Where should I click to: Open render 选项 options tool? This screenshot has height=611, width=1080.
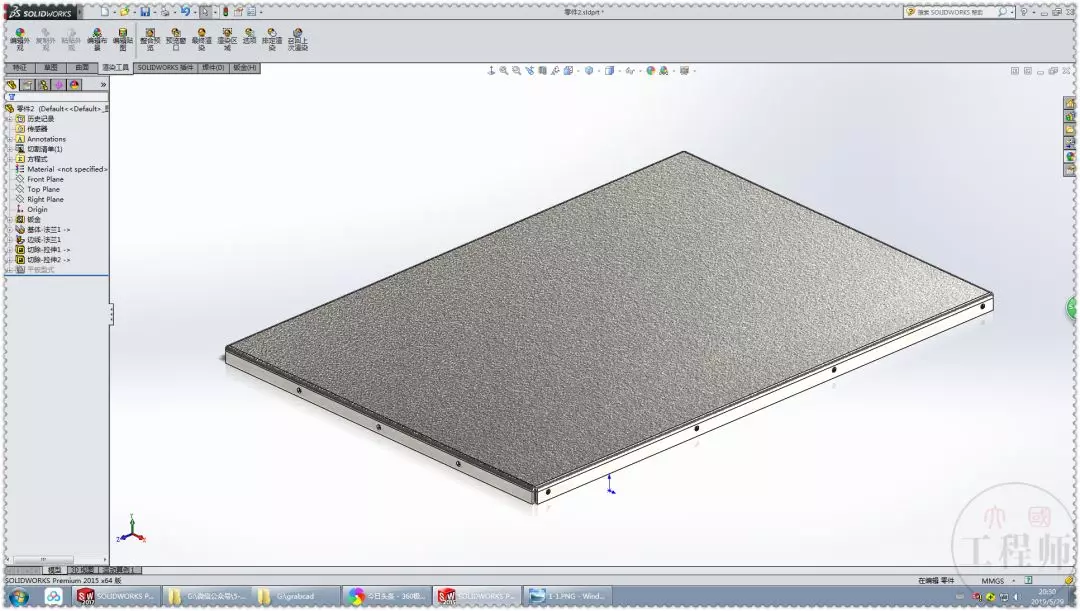point(249,37)
